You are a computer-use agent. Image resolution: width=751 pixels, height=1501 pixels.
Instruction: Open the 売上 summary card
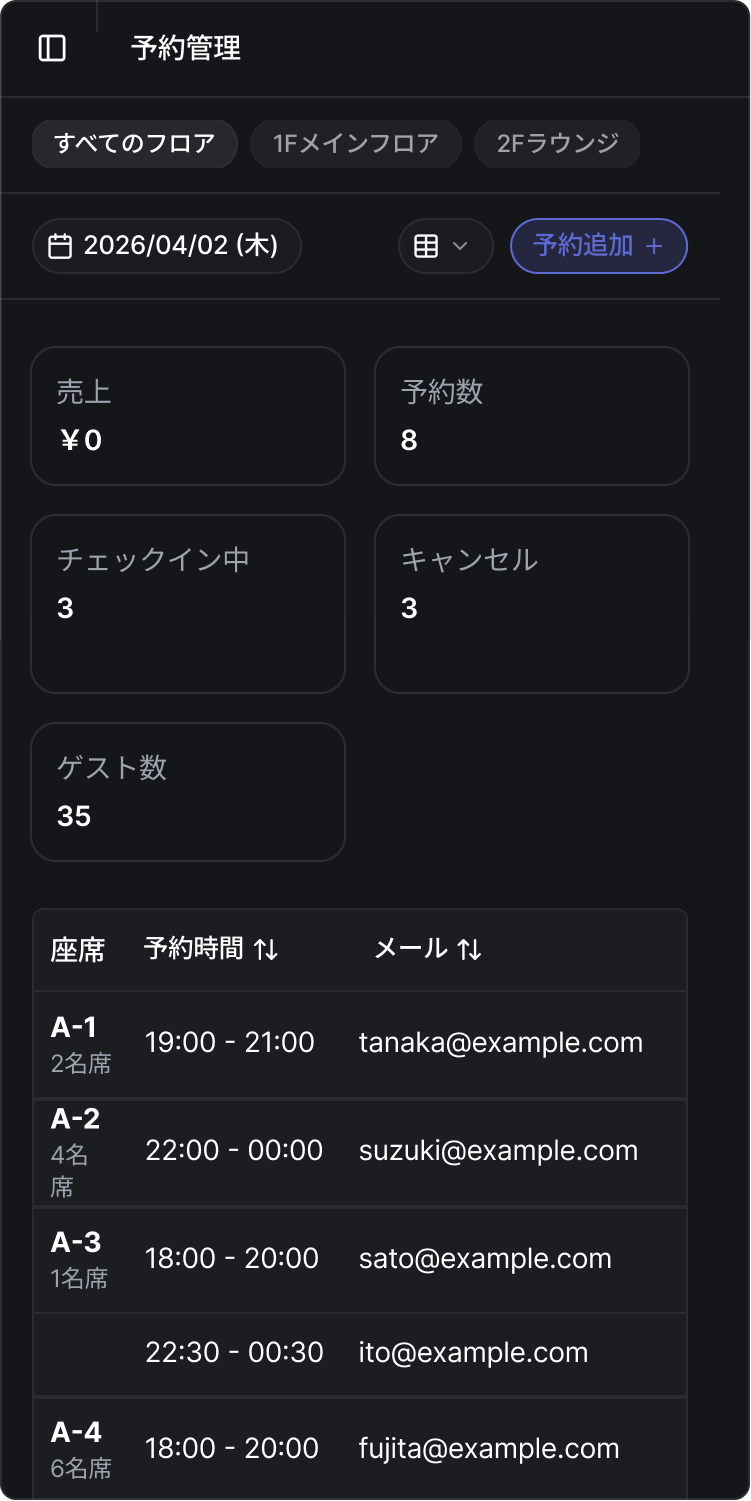188,416
